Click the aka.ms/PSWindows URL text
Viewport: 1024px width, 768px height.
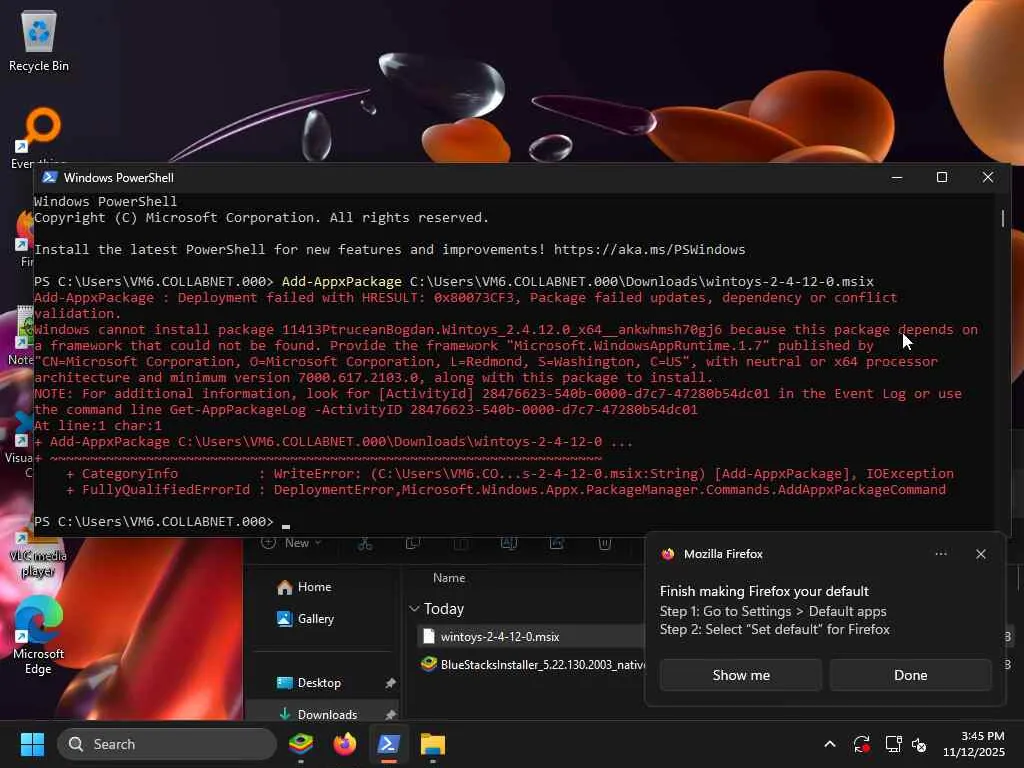click(x=649, y=249)
